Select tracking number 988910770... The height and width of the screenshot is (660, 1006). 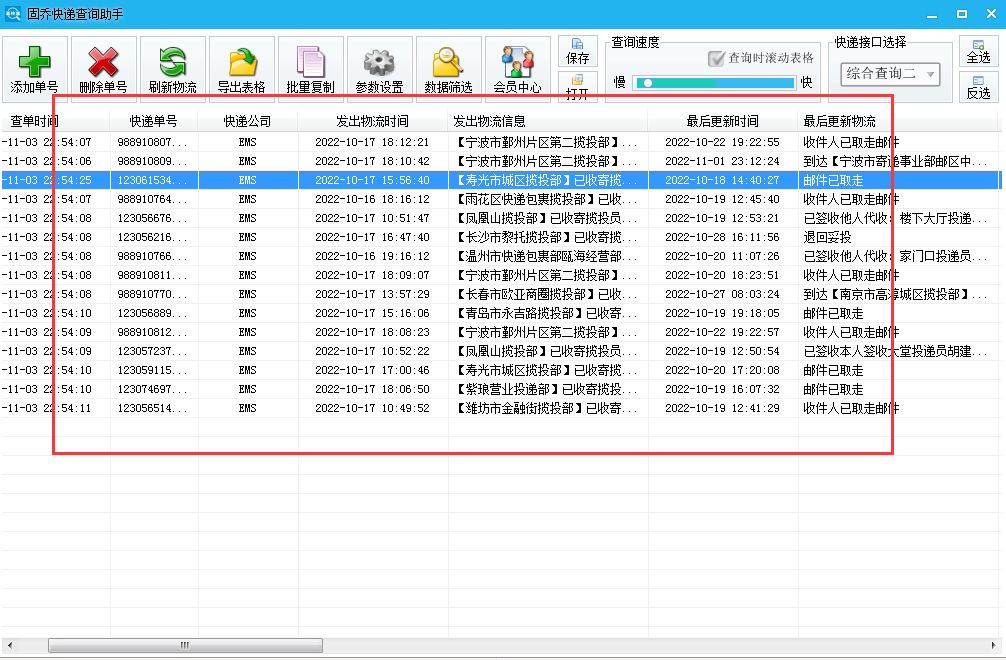click(x=152, y=294)
